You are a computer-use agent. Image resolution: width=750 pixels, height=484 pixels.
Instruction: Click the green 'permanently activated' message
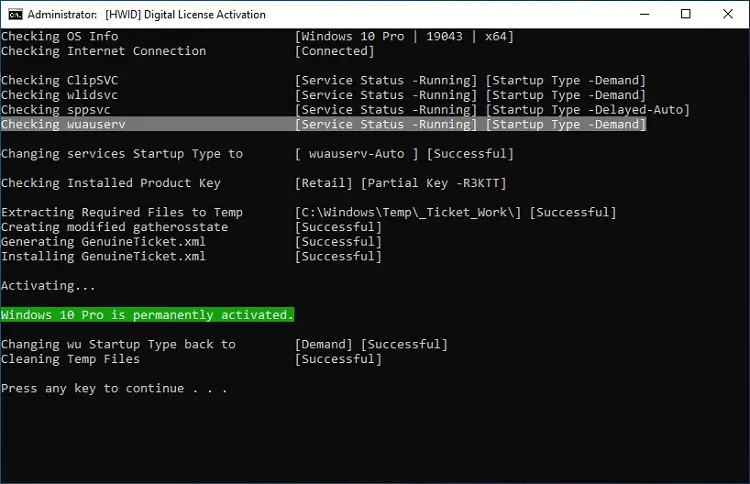[147, 315]
